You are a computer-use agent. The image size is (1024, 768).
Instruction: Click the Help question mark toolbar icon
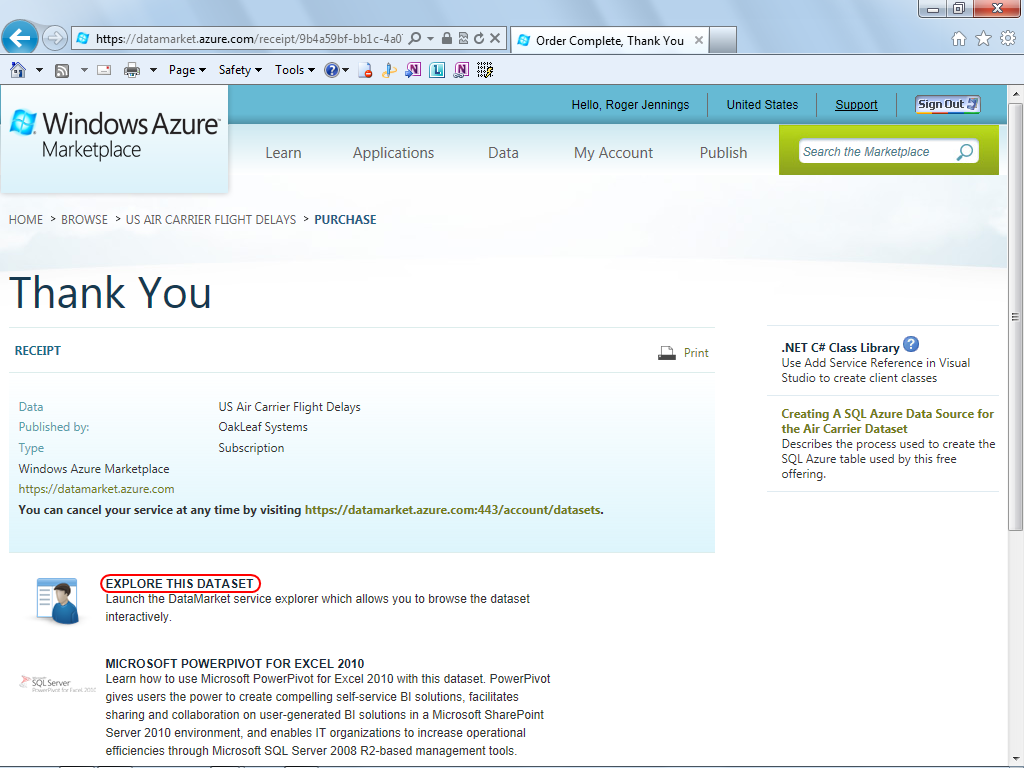pyautogui.click(x=332, y=70)
